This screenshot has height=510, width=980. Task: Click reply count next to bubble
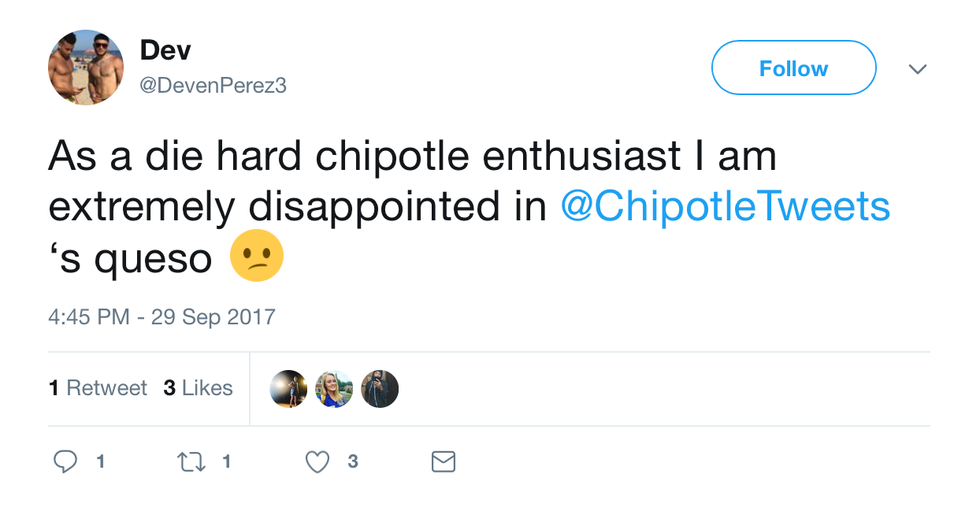100,461
